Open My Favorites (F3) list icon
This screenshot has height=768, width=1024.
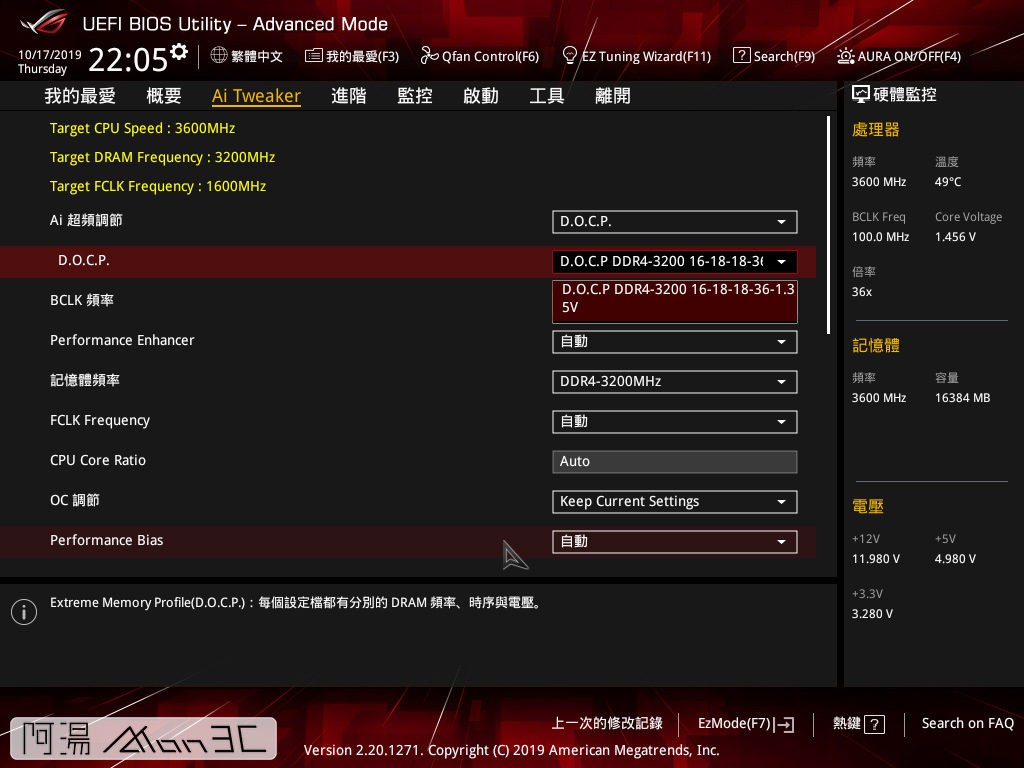[x=313, y=56]
